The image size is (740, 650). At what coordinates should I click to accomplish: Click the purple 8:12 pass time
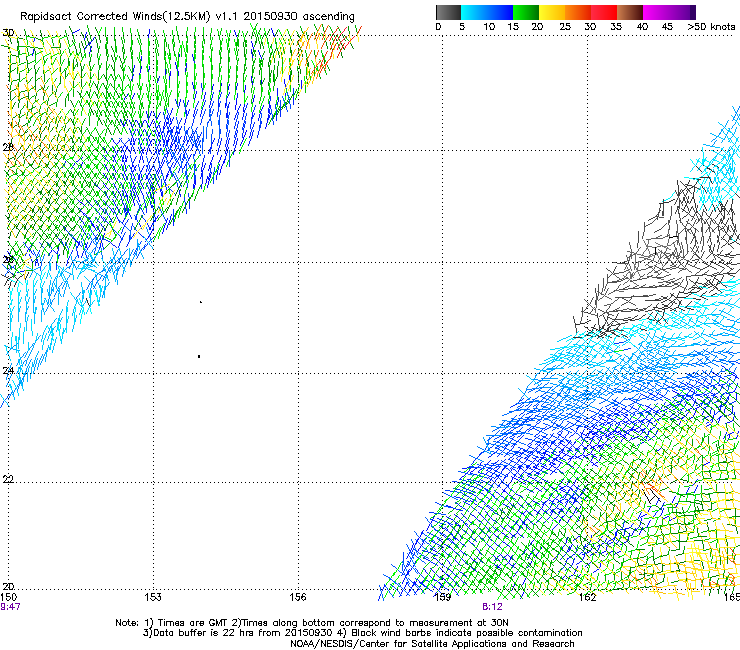coord(492,607)
